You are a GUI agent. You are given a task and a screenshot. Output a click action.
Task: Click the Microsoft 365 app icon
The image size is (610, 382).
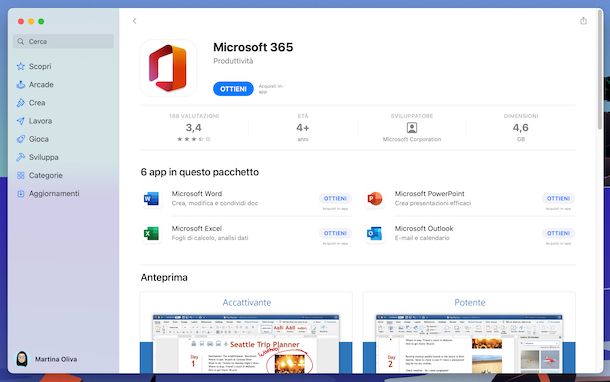(x=168, y=68)
